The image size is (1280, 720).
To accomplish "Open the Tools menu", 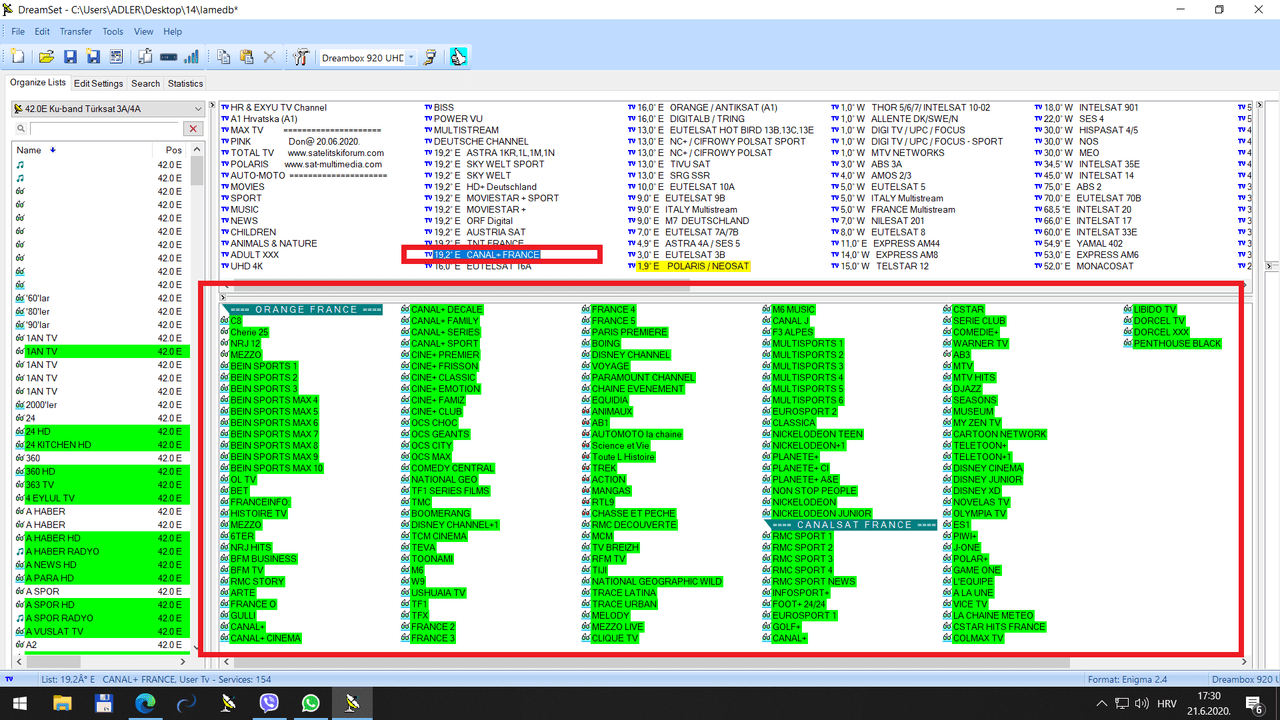I will (x=113, y=32).
